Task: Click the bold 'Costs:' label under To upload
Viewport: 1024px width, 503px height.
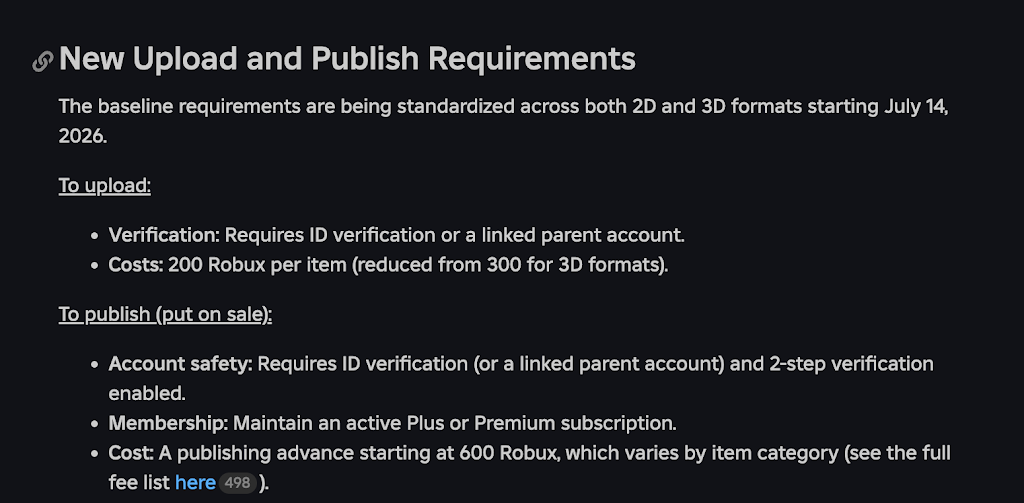Action: point(135,265)
